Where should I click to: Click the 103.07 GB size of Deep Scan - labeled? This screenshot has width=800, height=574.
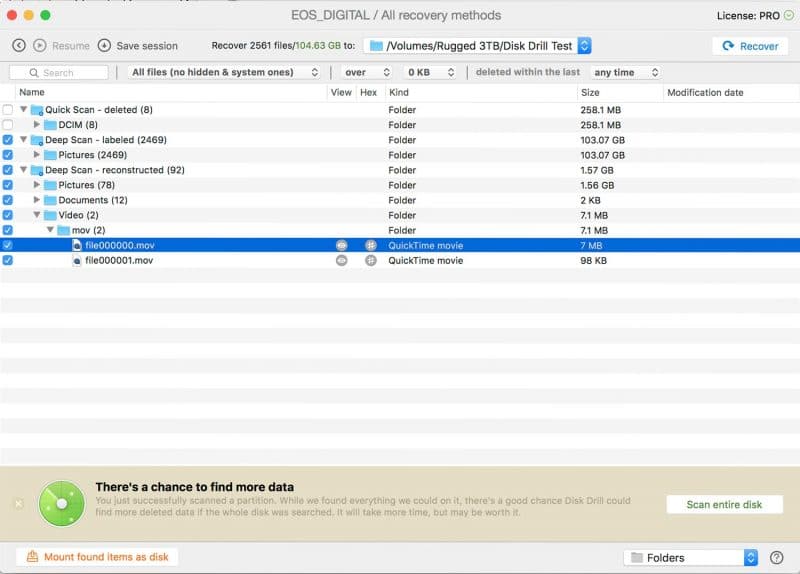602,140
